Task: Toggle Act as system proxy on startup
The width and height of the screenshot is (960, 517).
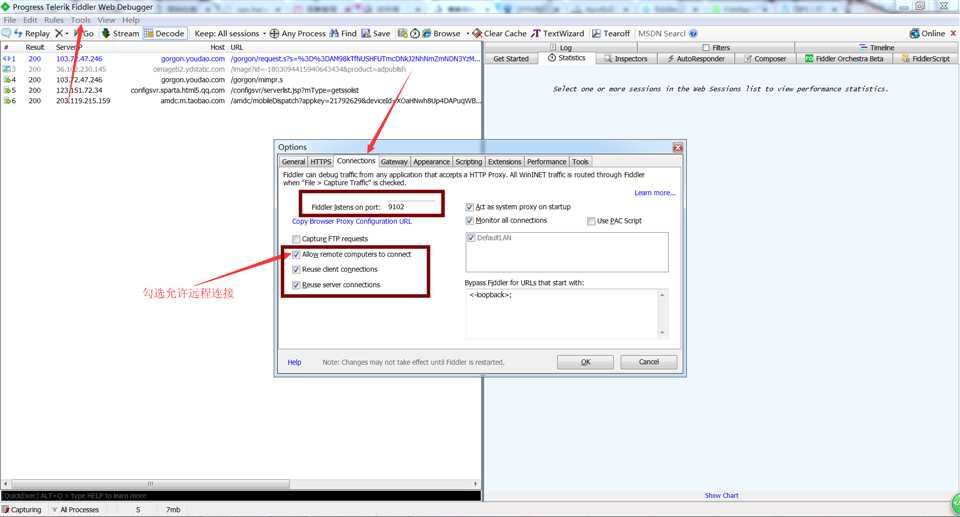Action: pos(470,207)
